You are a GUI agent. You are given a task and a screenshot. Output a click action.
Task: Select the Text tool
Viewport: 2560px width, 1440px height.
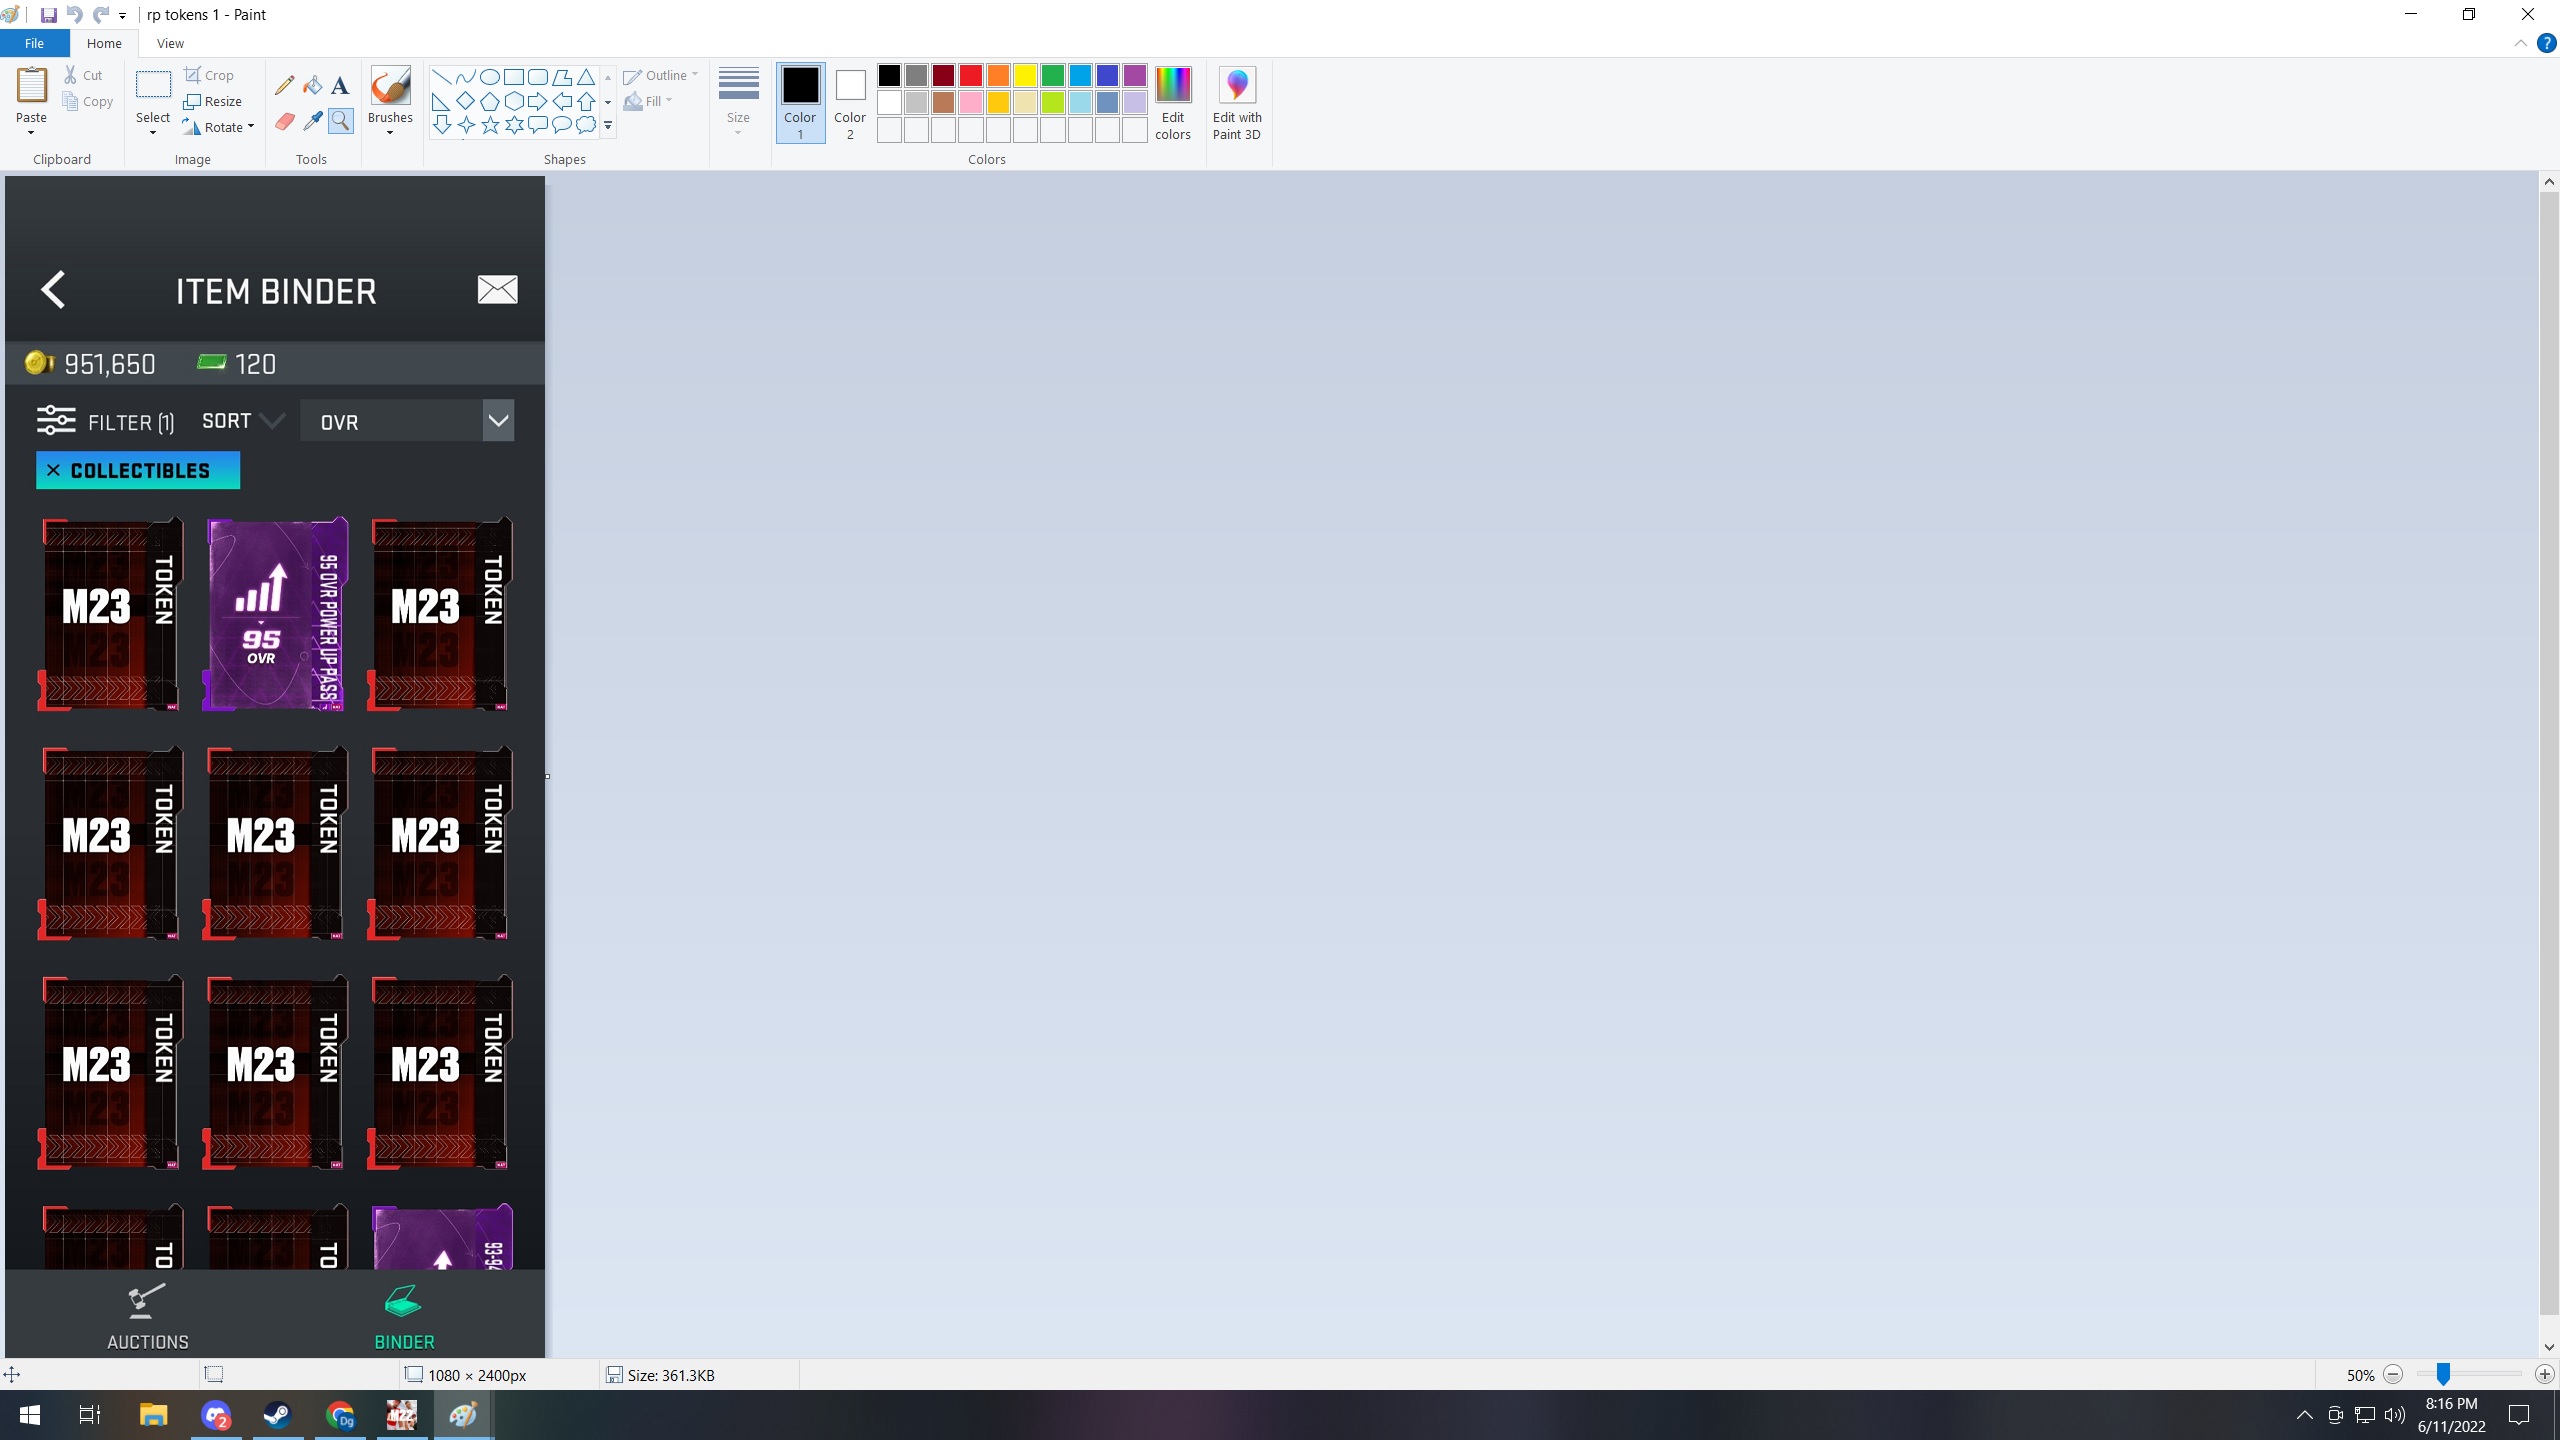click(340, 86)
